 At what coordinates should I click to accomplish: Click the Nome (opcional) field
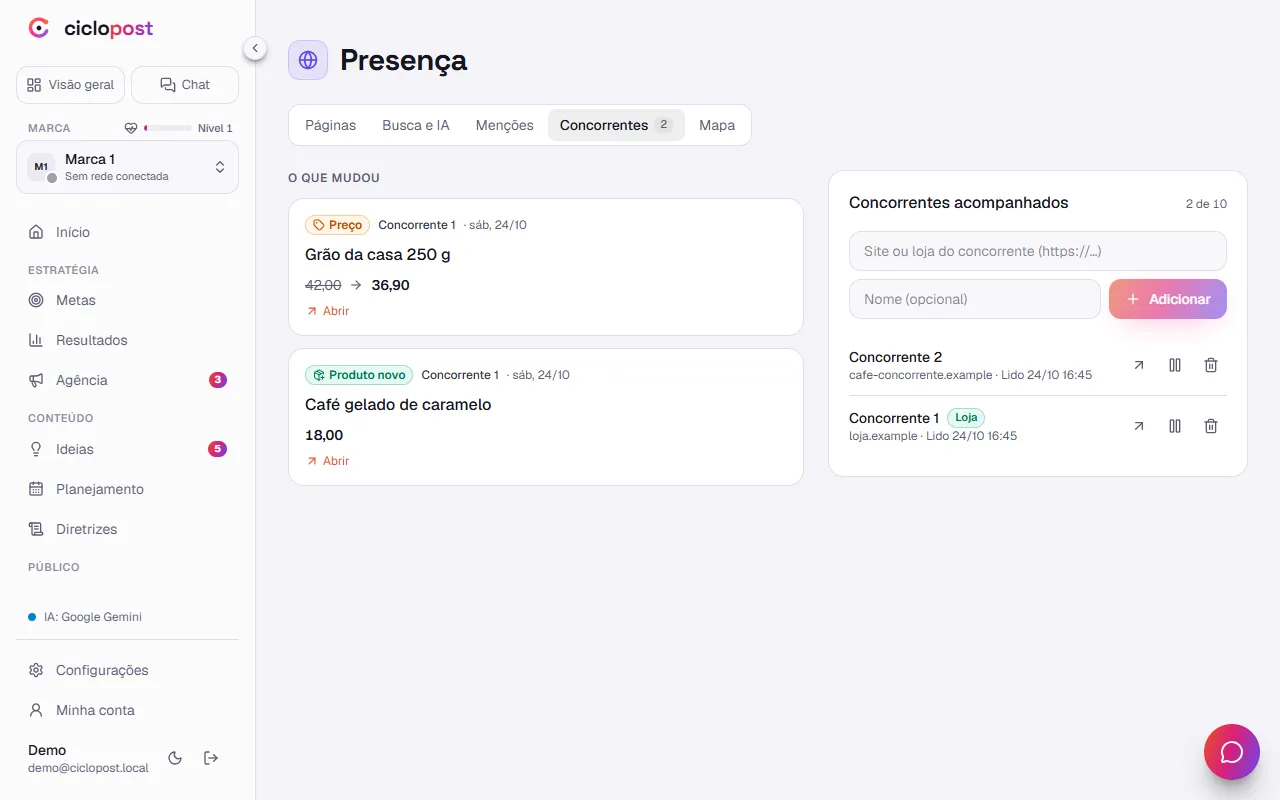coord(975,299)
